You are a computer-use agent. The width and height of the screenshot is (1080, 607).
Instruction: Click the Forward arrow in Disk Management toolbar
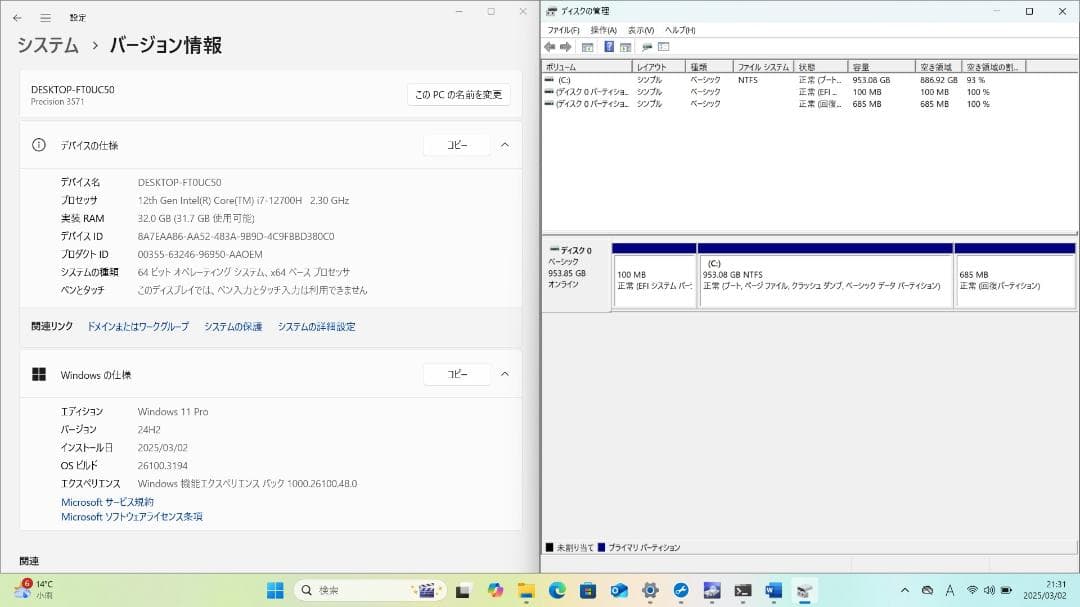click(566, 46)
